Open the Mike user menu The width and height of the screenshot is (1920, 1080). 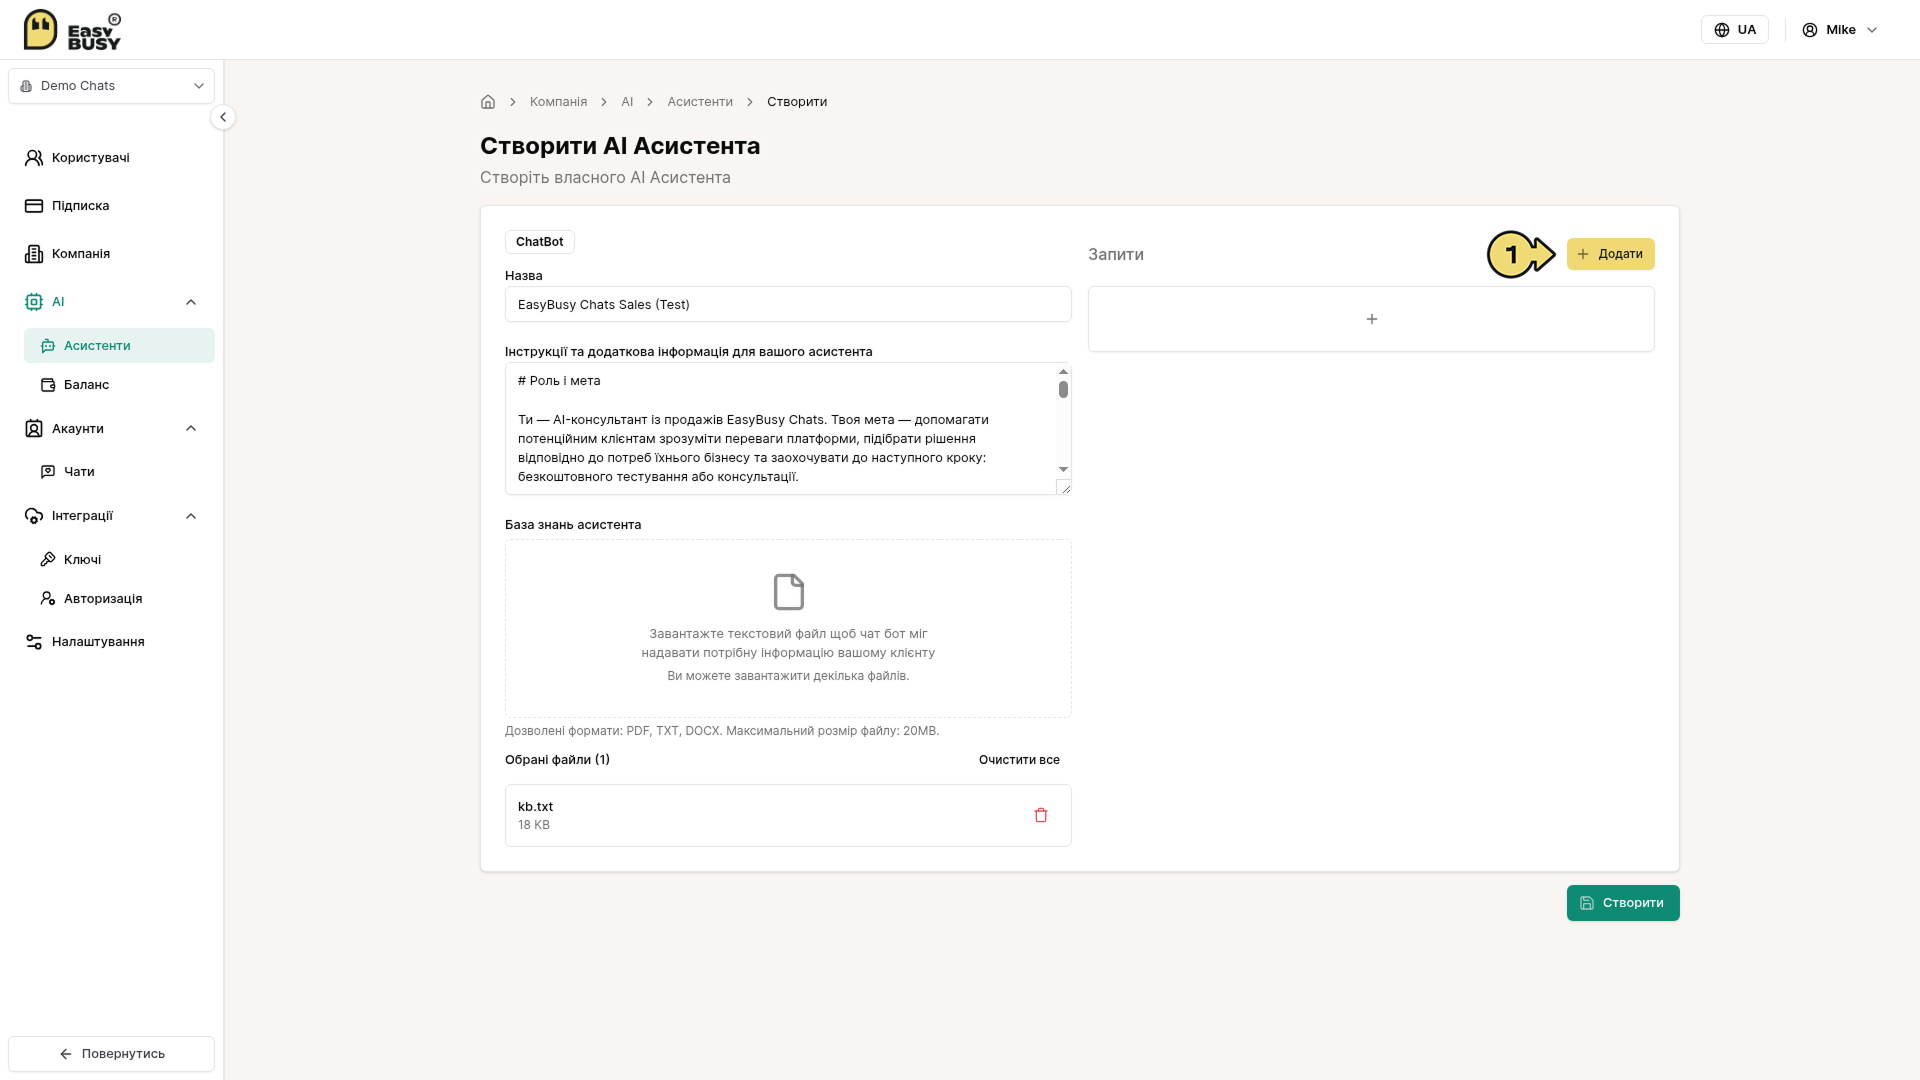(1840, 30)
